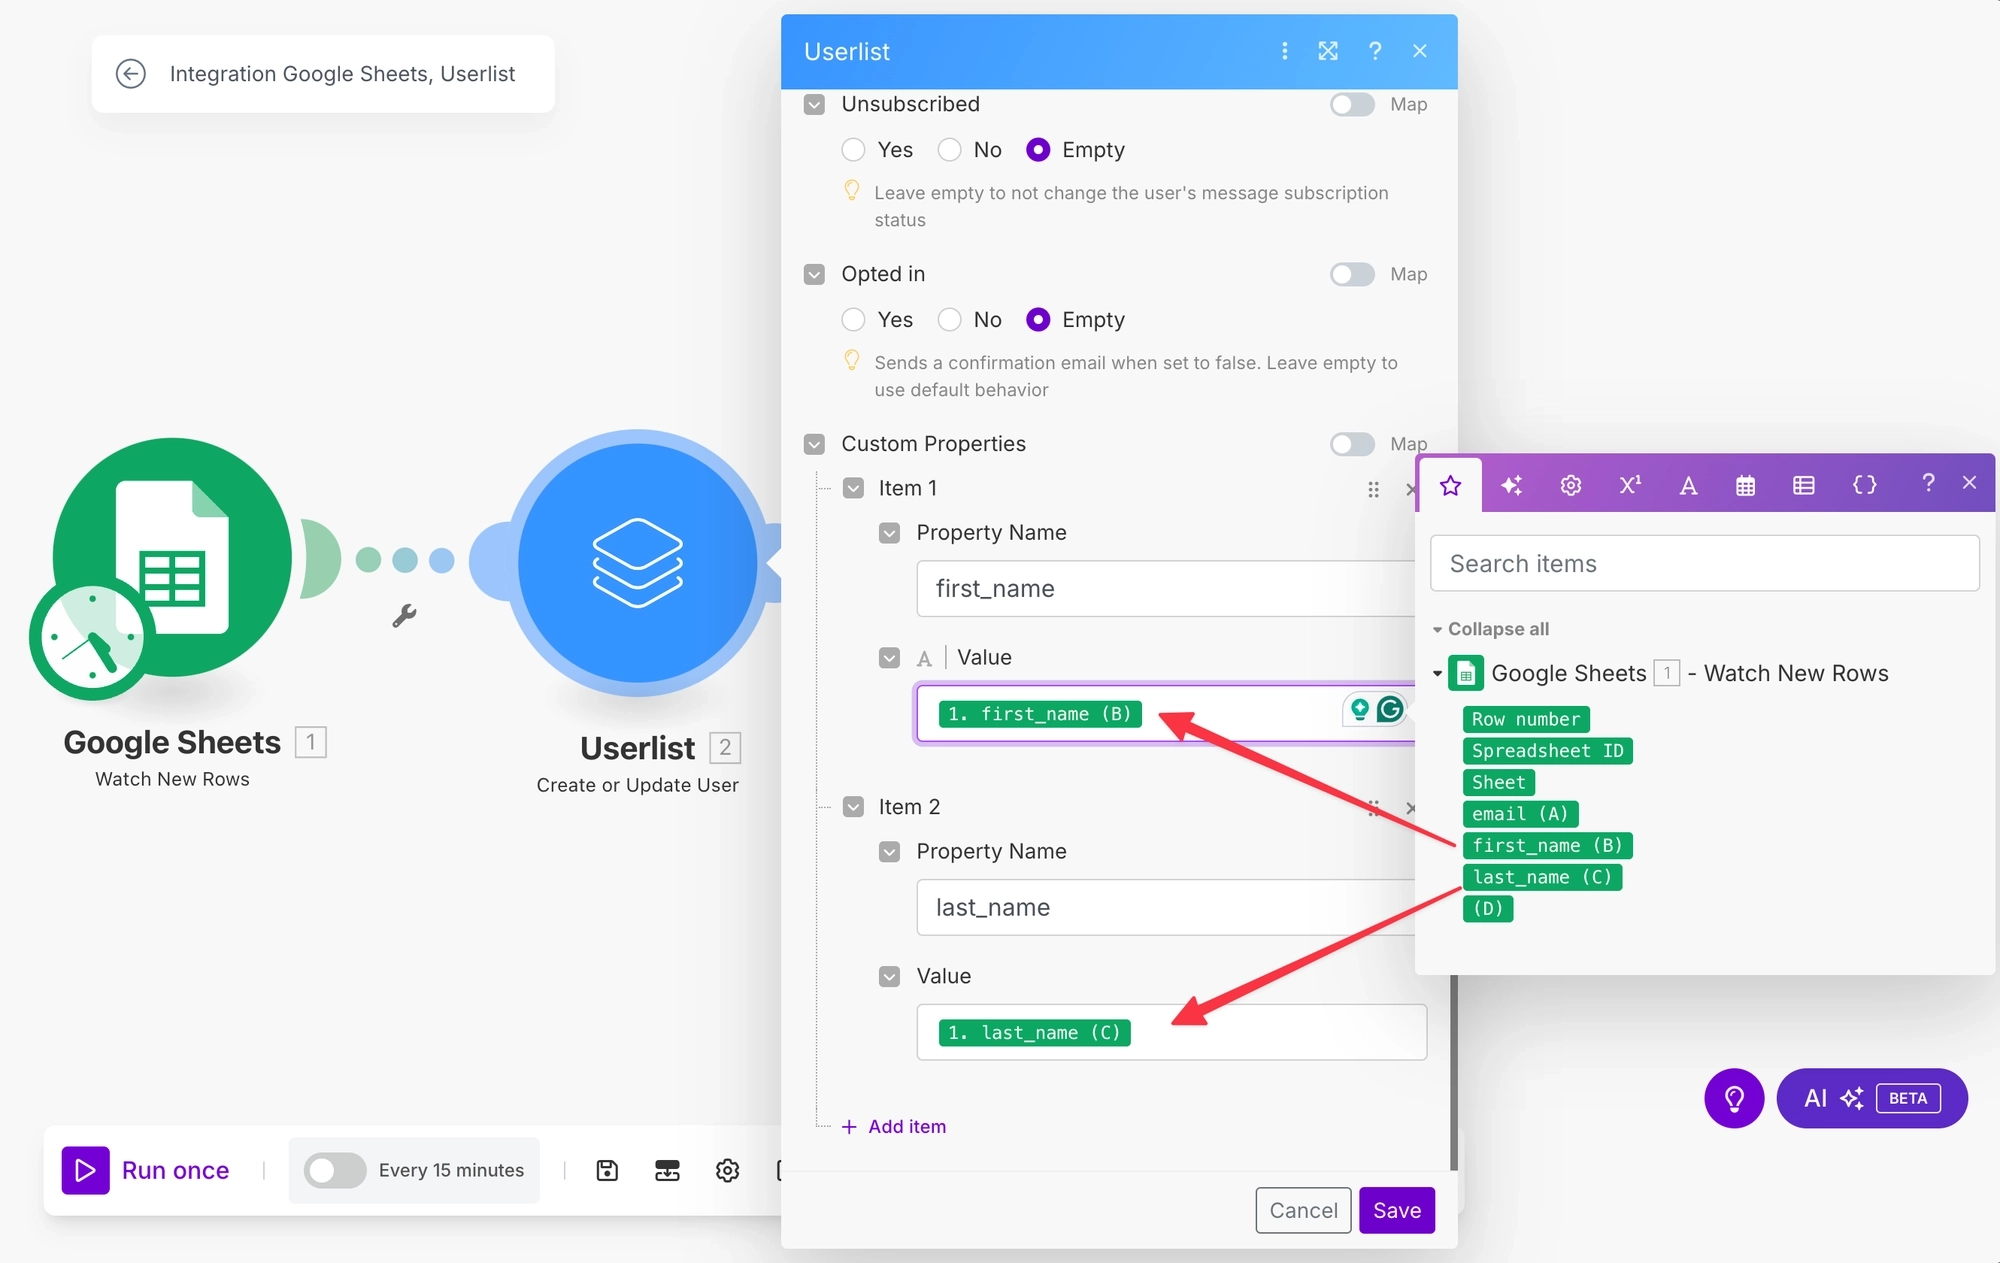Open the general functions tab (gear icon)
2000x1263 pixels.
tap(1570, 485)
